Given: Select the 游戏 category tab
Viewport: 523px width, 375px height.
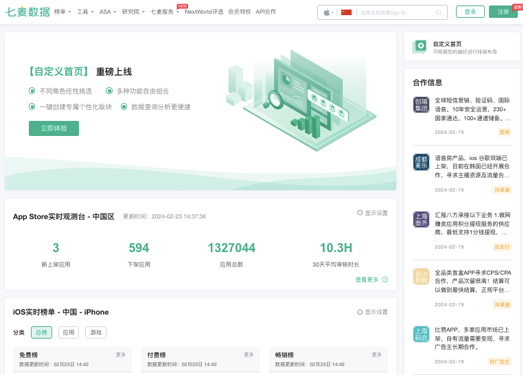Looking at the screenshot, I should (96, 332).
